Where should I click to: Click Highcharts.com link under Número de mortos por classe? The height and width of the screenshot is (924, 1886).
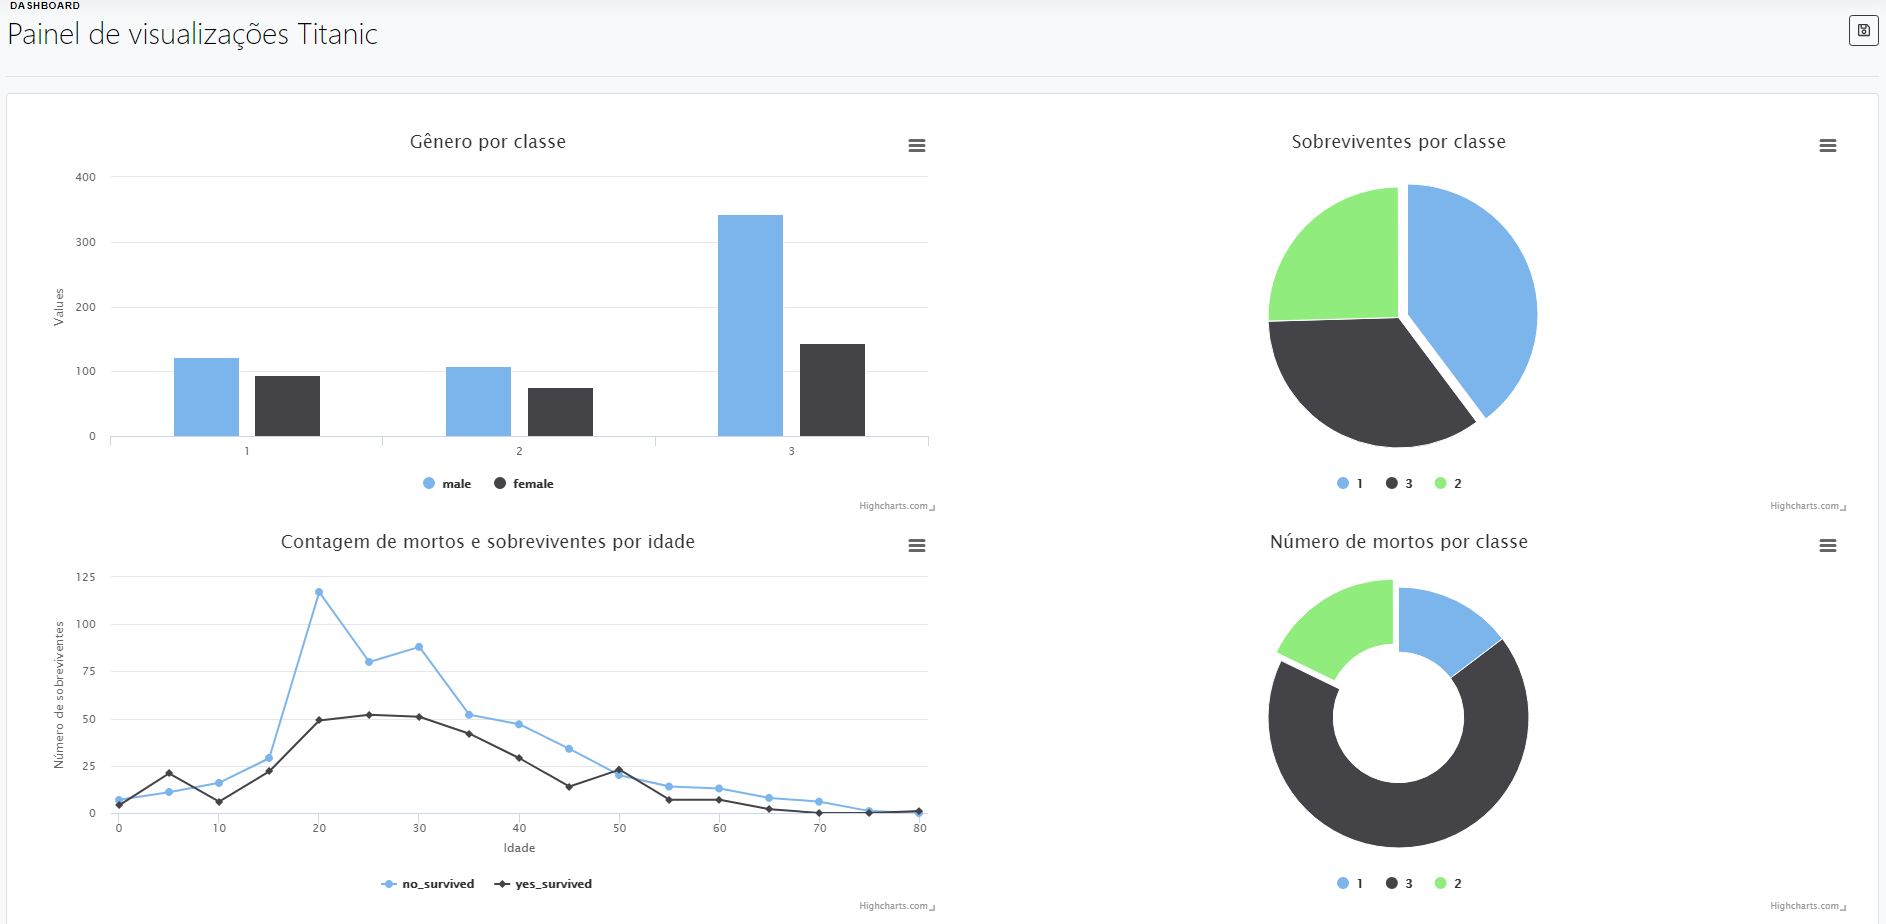pos(1805,906)
